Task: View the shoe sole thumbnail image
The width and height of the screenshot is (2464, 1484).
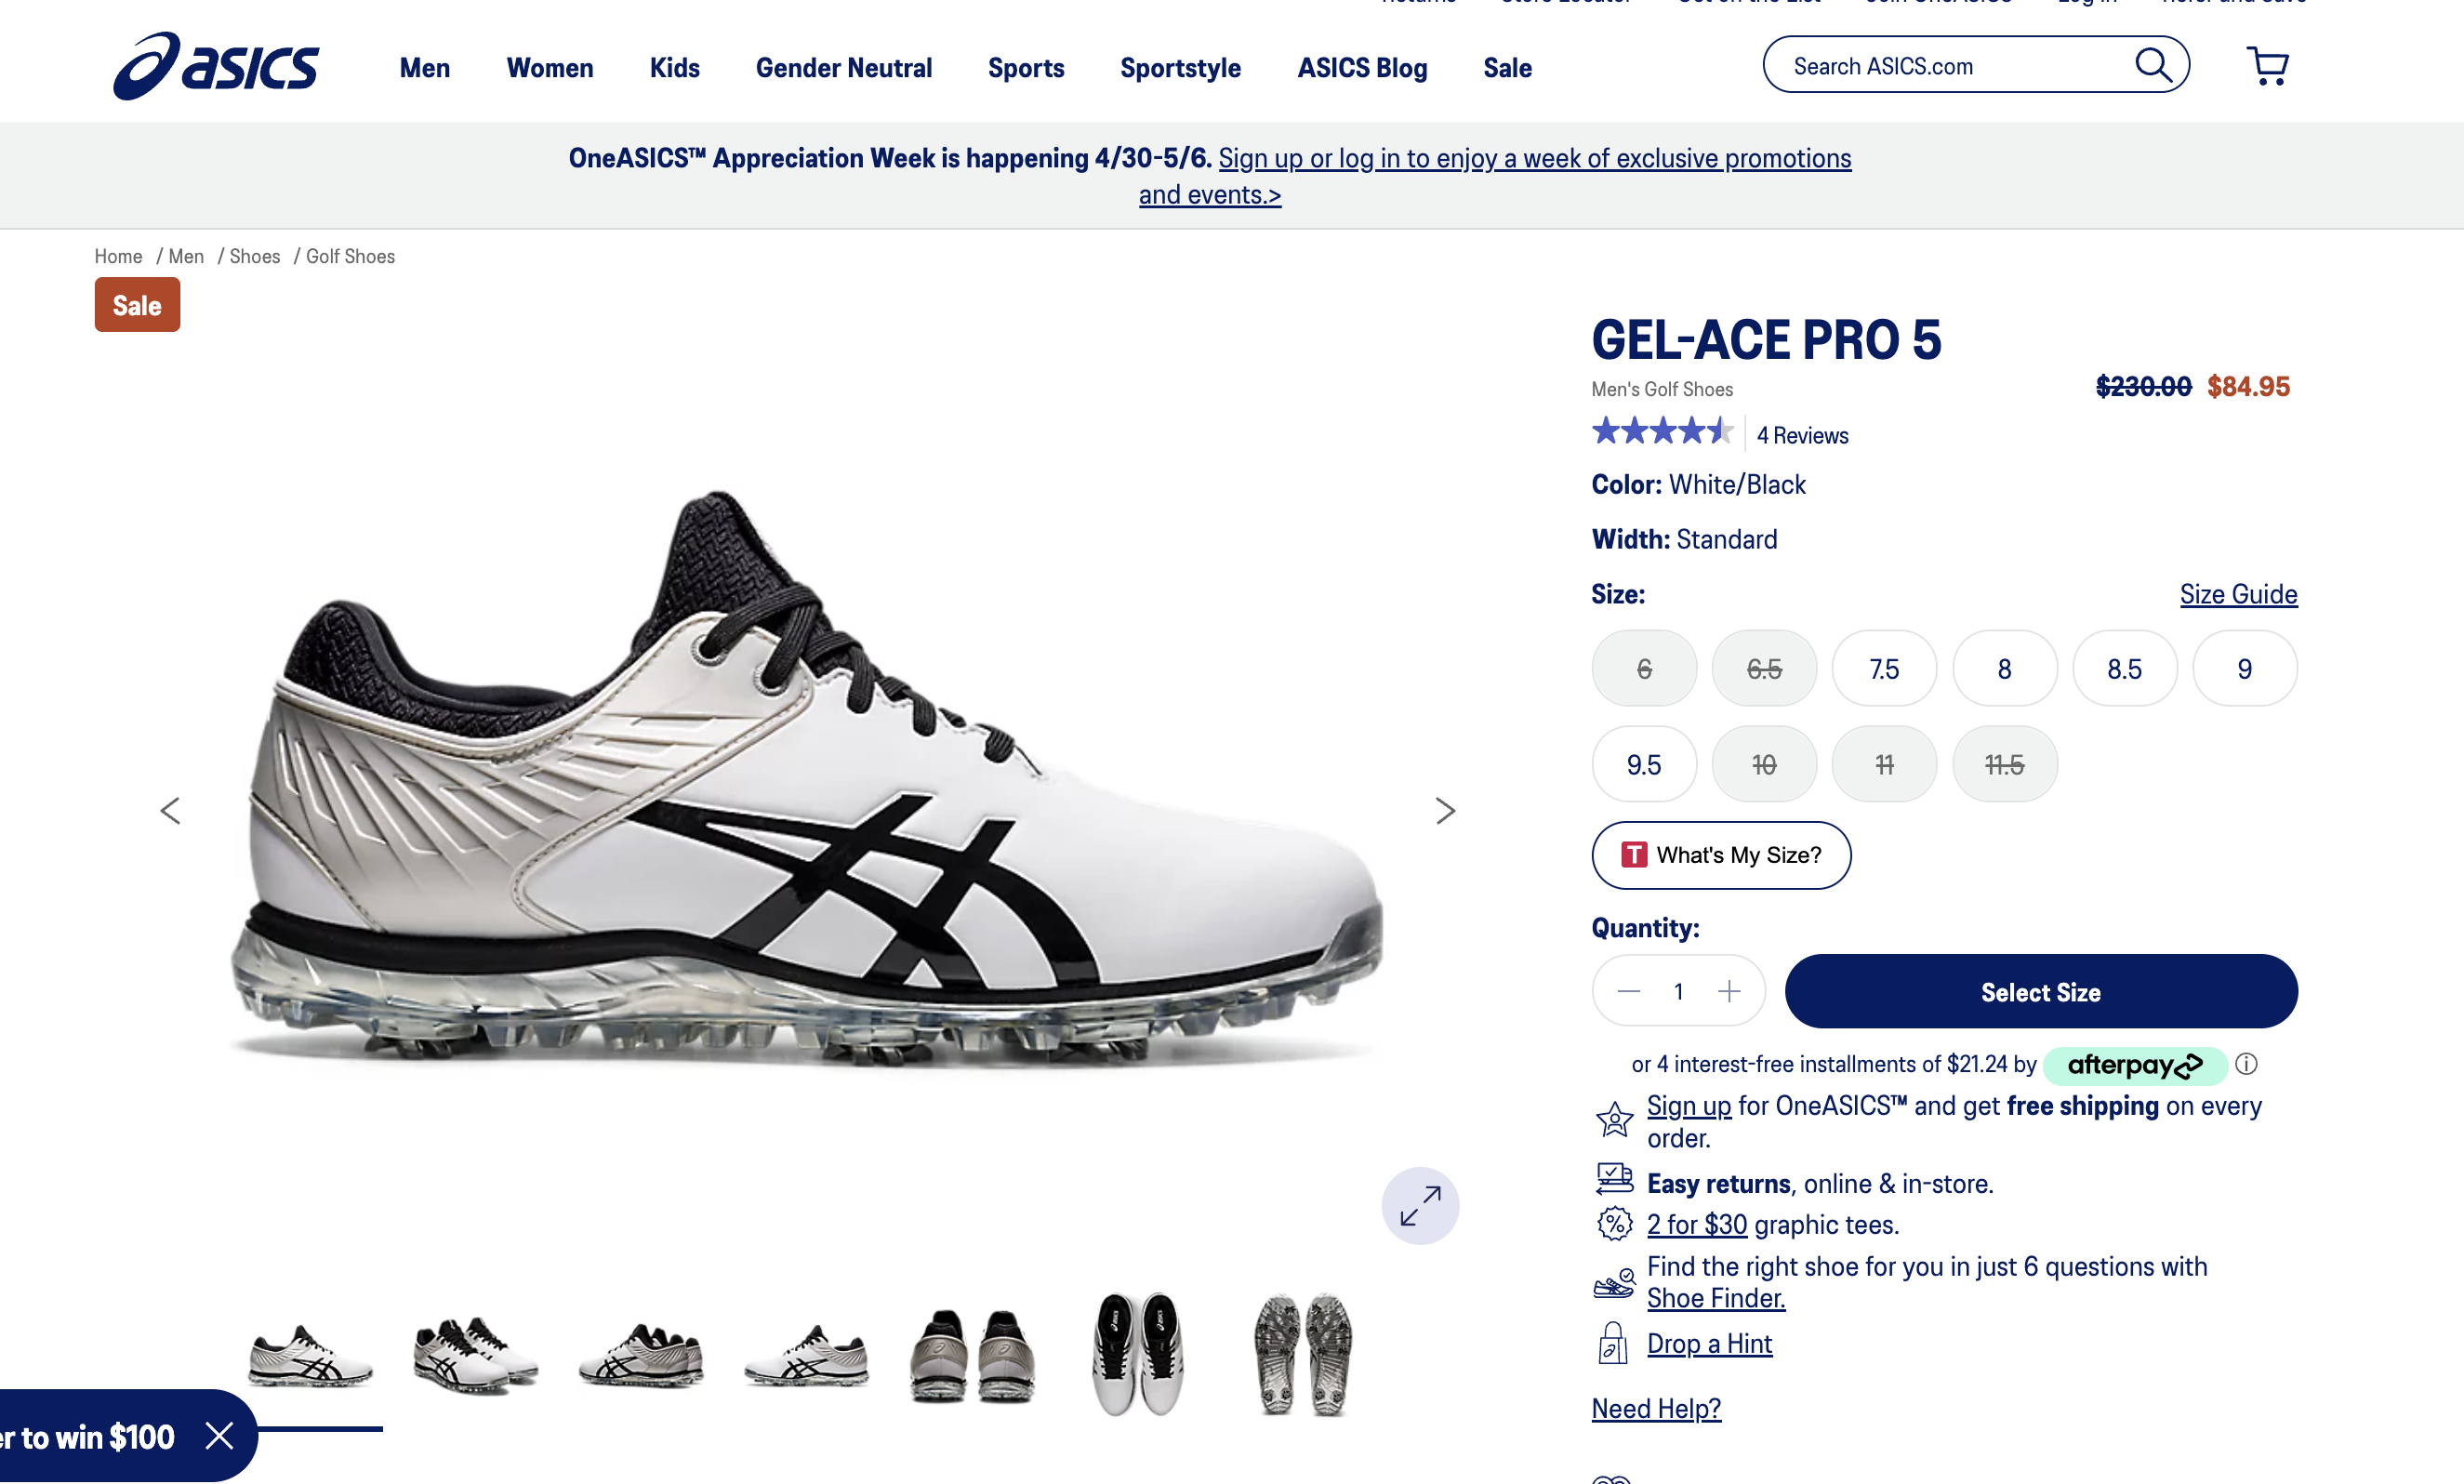Action: (1302, 1355)
